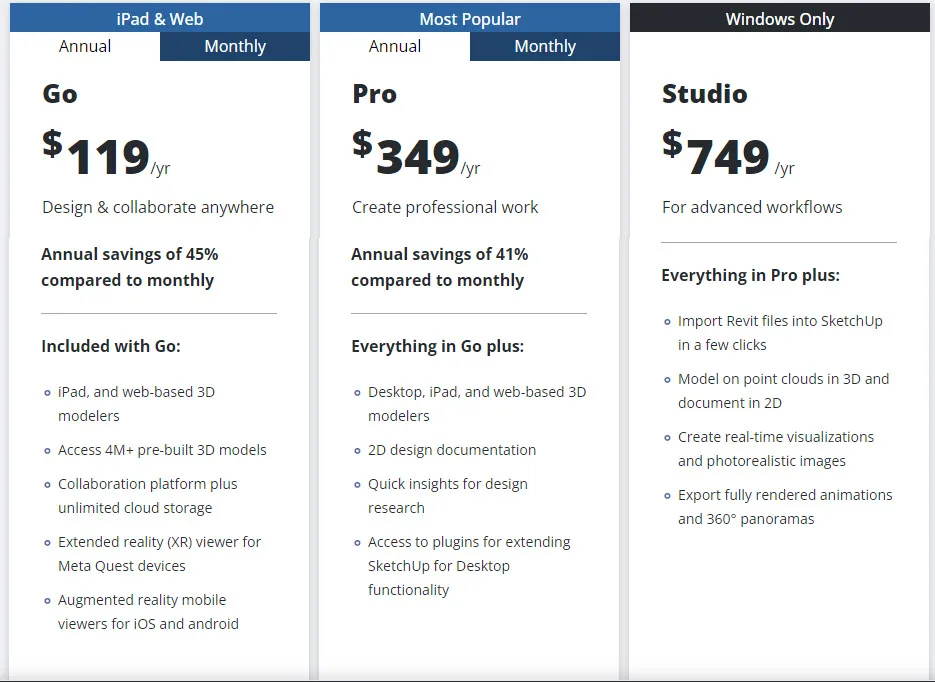
Task: Click Export fully rendered animations bullet
Action: click(x=785, y=507)
